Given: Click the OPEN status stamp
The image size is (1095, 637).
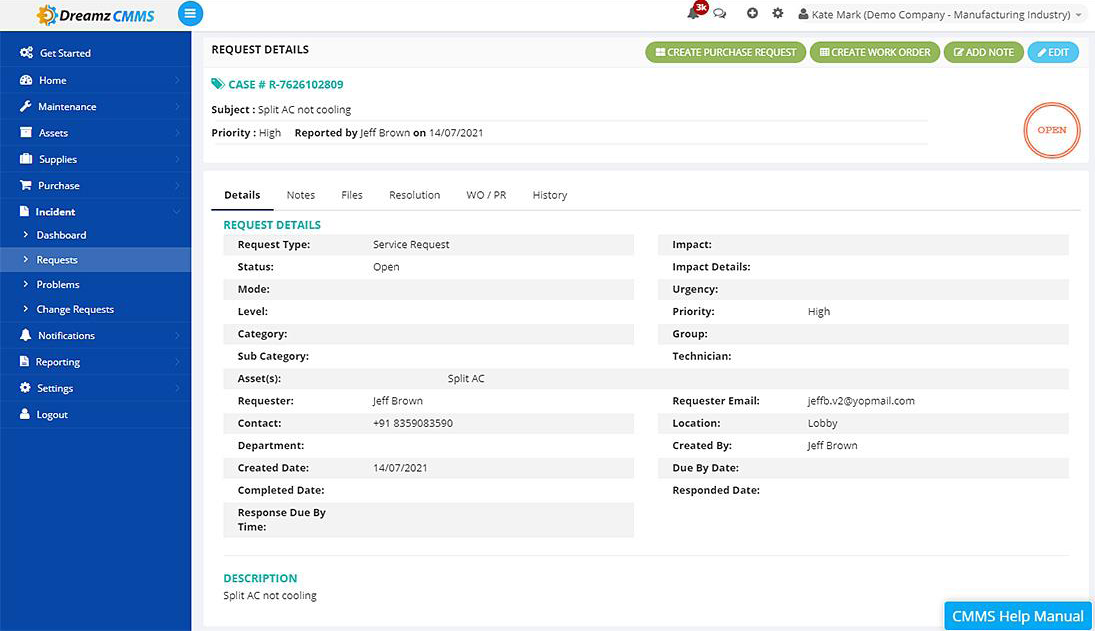Looking at the screenshot, I should 1051,130.
